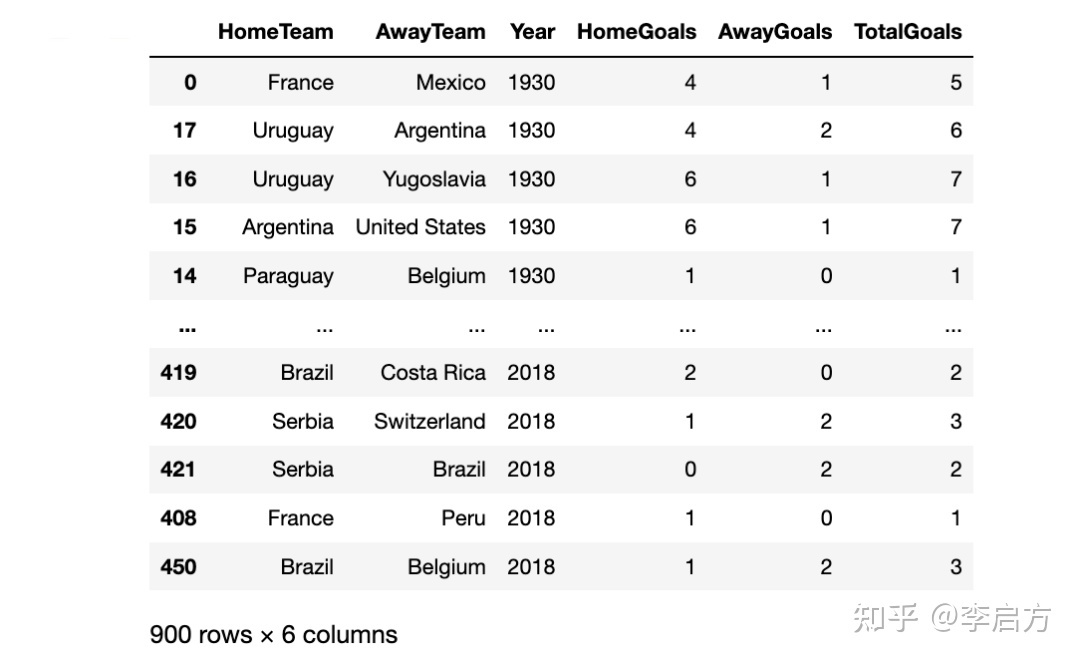Click the 900 rows × 6 columns text

[273, 634]
